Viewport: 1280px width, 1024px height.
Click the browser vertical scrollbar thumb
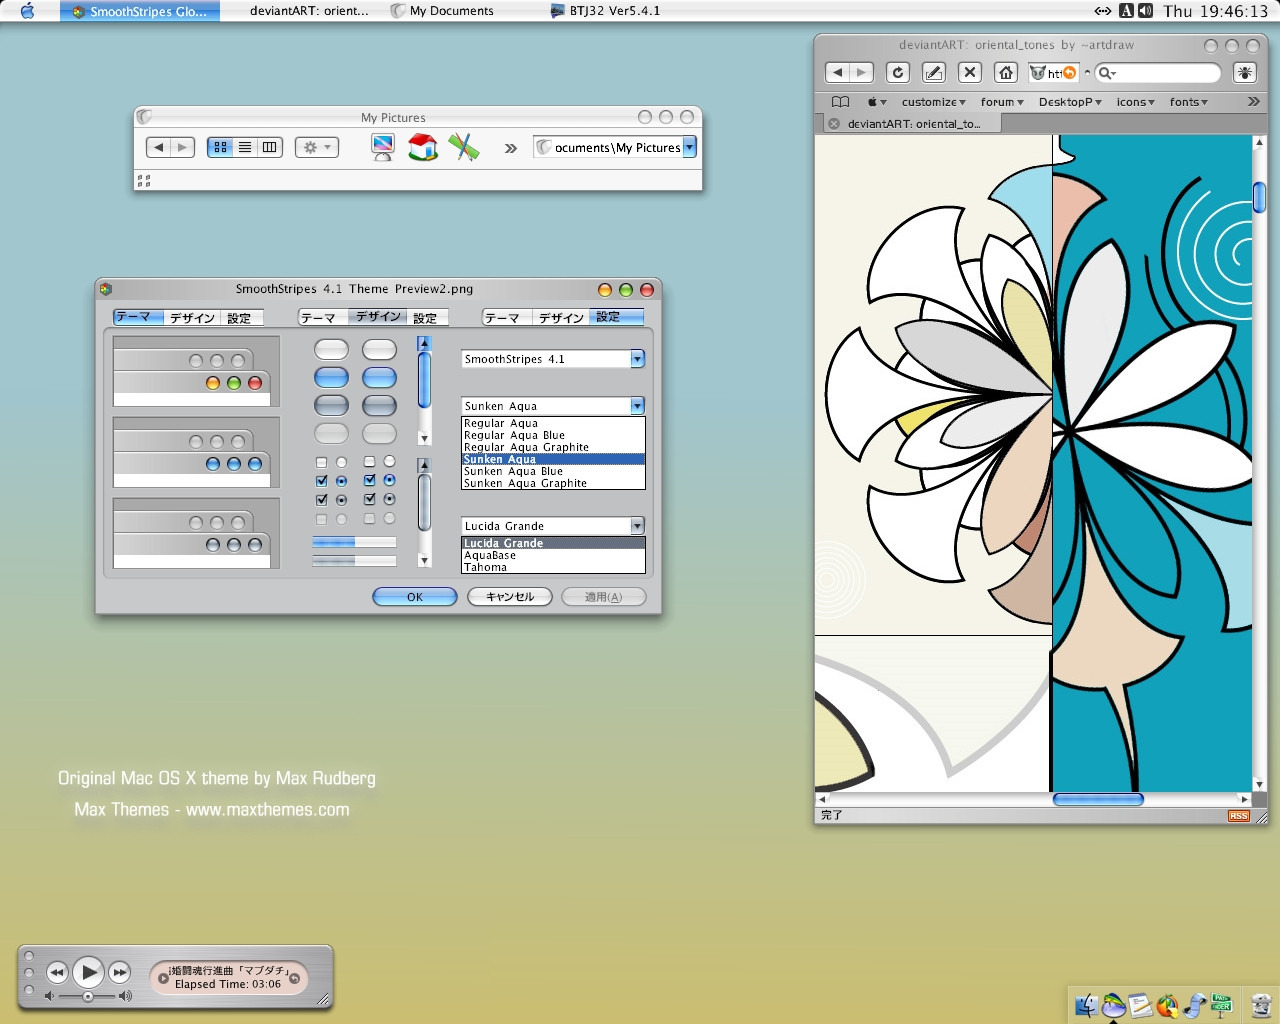pyautogui.click(x=1259, y=197)
